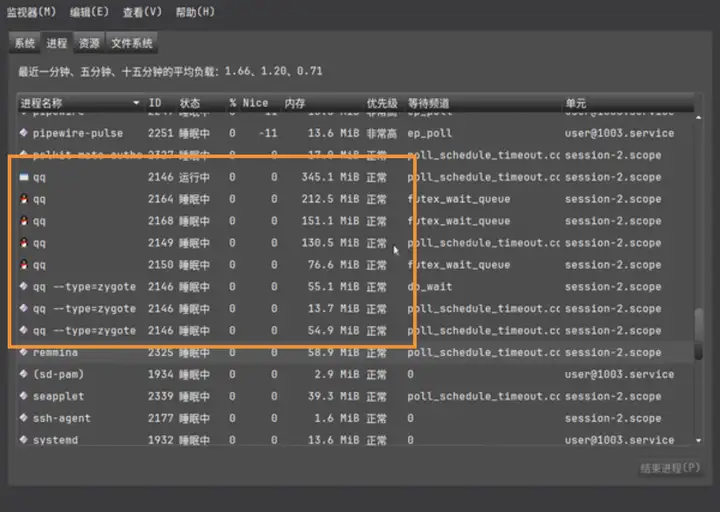Image resolution: width=720 pixels, height=512 pixels.
Task: Select the pipewire-pulse process name
Action: [x=78, y=133]
